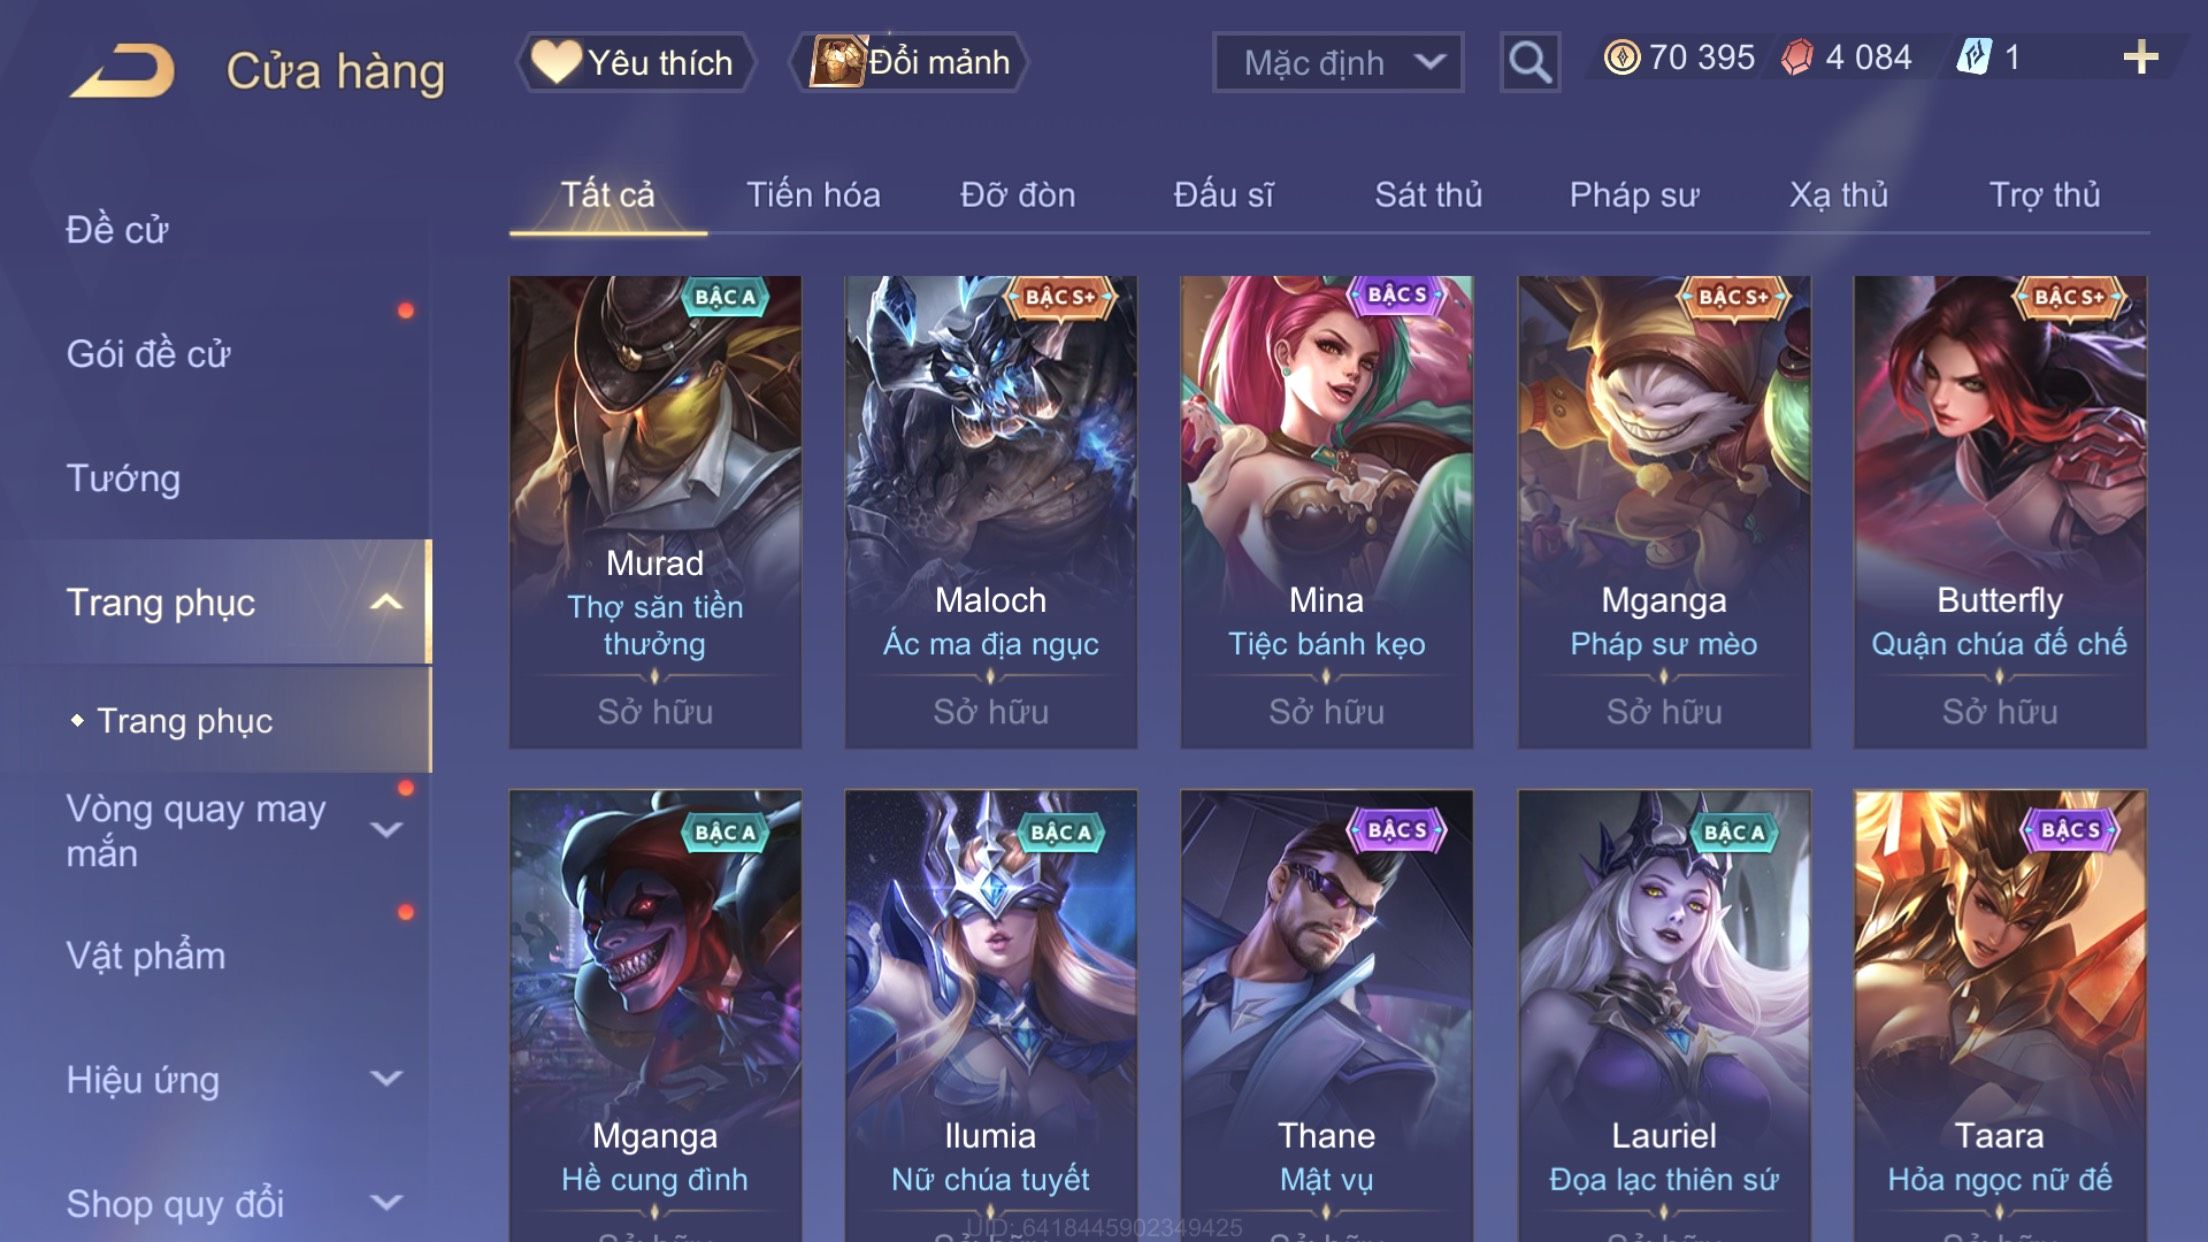Image resolution: width=2208 pixels, height=1242 pixels.
Task: Select Maloch Ác ma địa ngục skin card
Action: (990, 511)
